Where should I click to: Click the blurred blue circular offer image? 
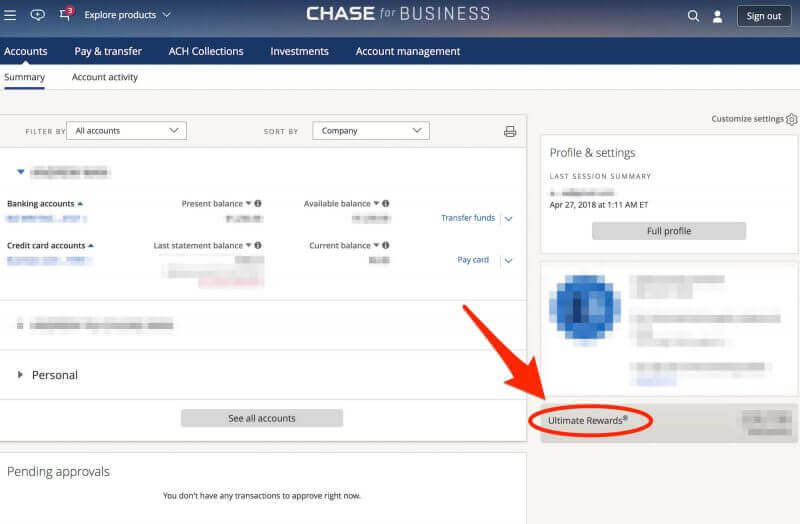585,308
